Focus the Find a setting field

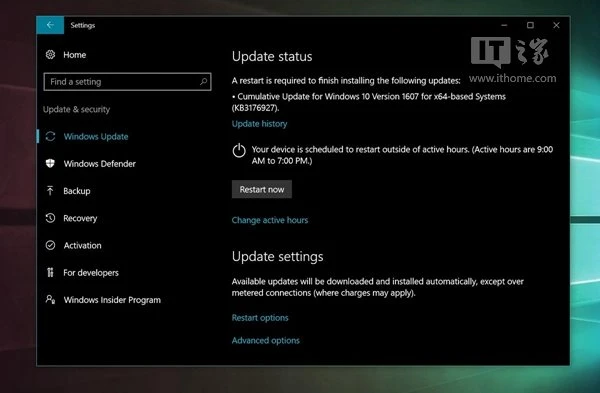127,82
